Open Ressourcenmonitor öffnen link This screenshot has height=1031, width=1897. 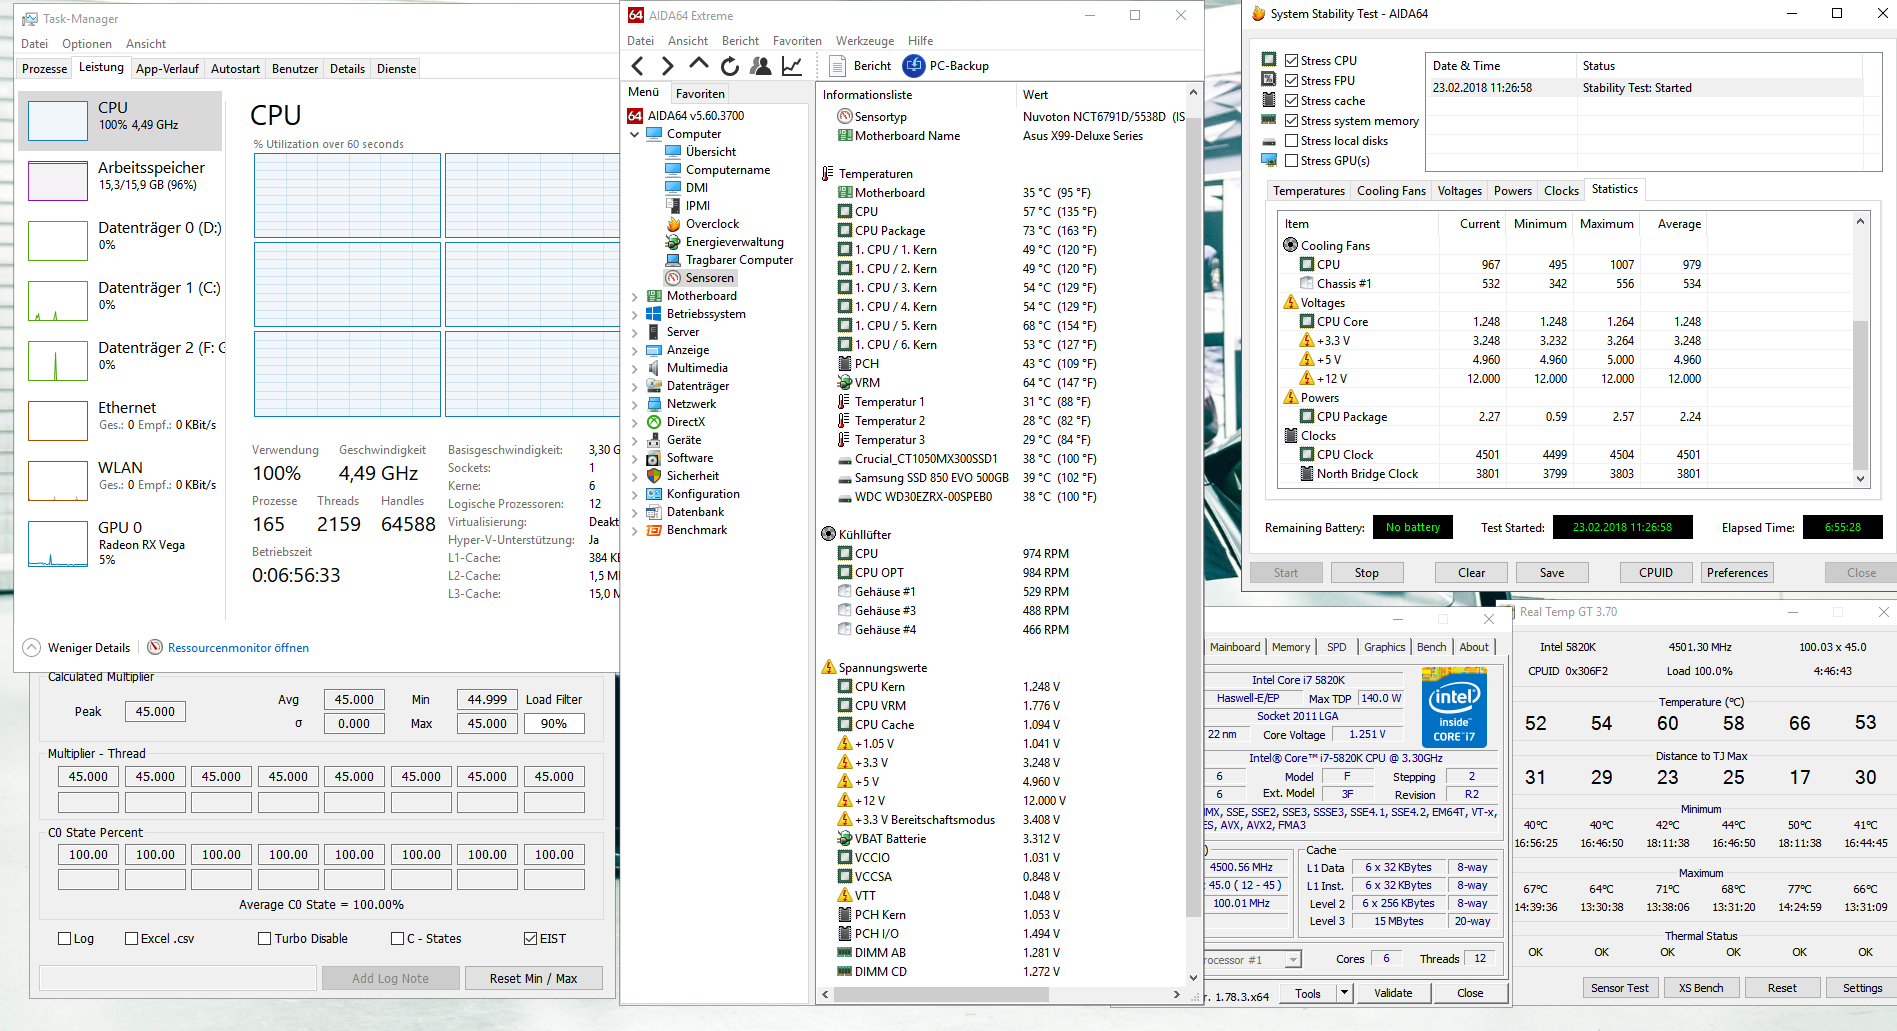[238, 648]
